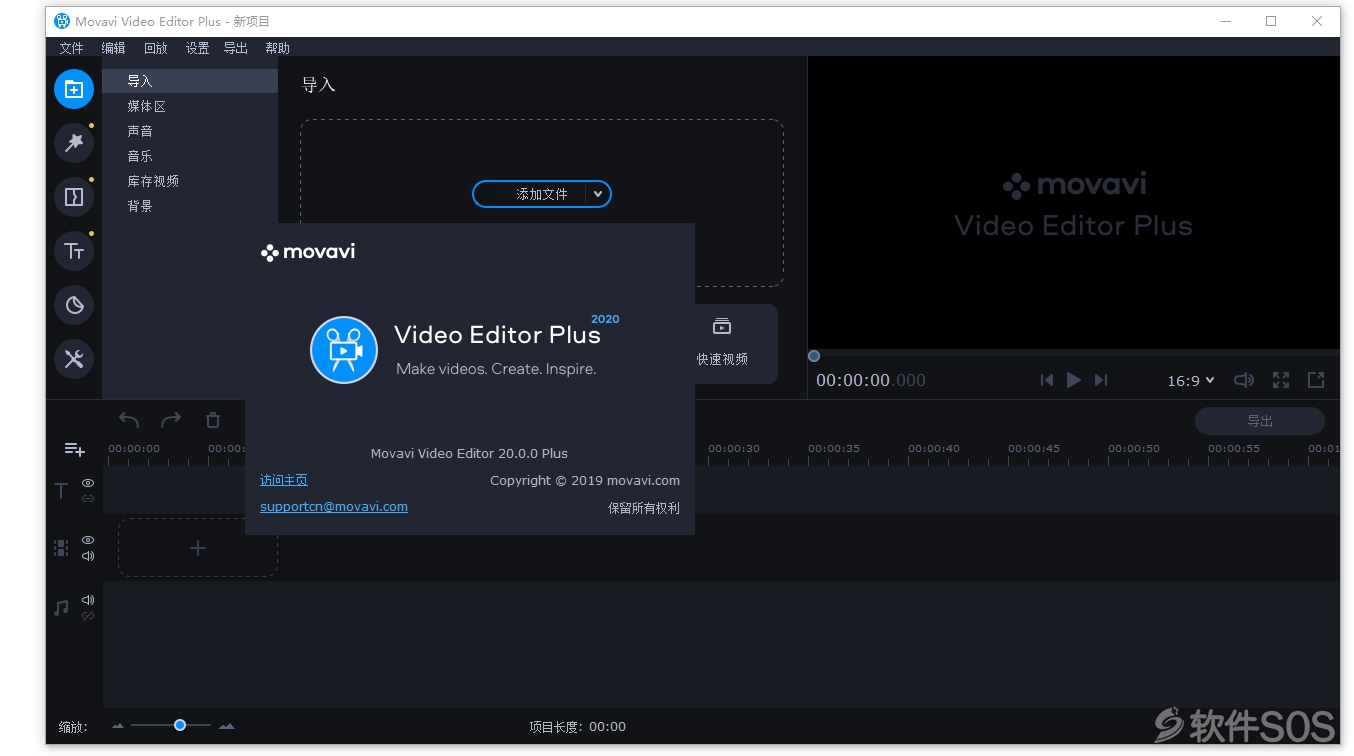The width and height of the screenshot is (1354, 756).
Task: Select 导入 in the import list
Action: [190, 81]
